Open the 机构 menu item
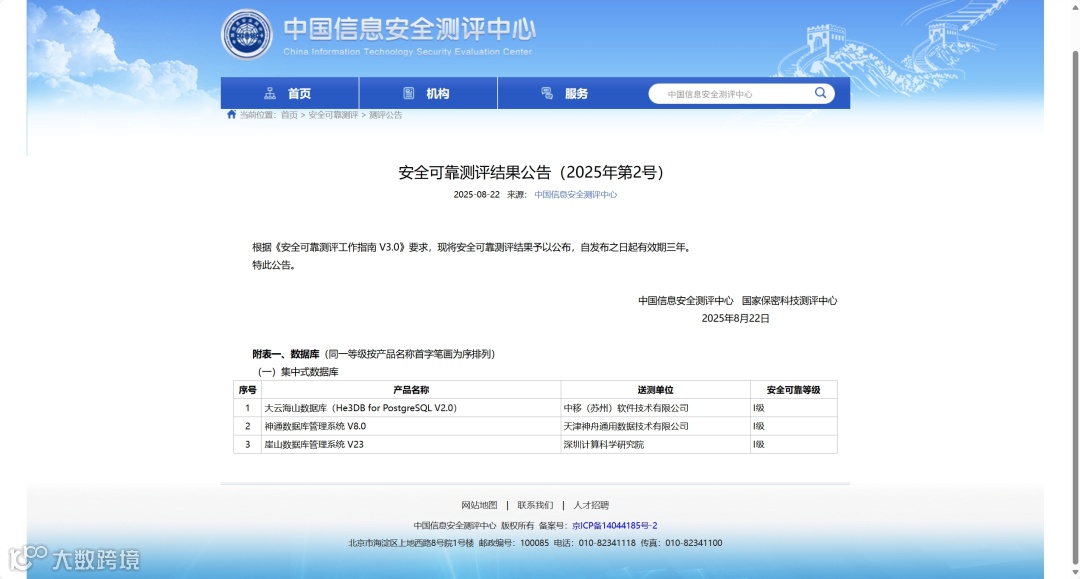 pos(428,94)
